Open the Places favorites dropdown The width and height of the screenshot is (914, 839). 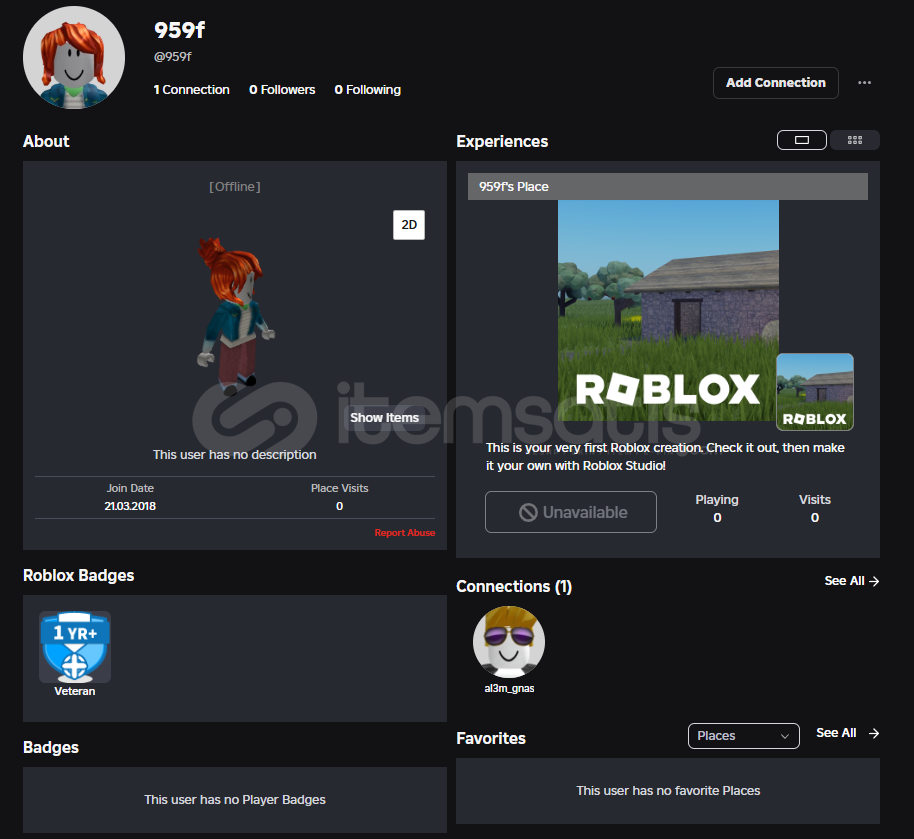pyautogui.click(x=743, y=736)
